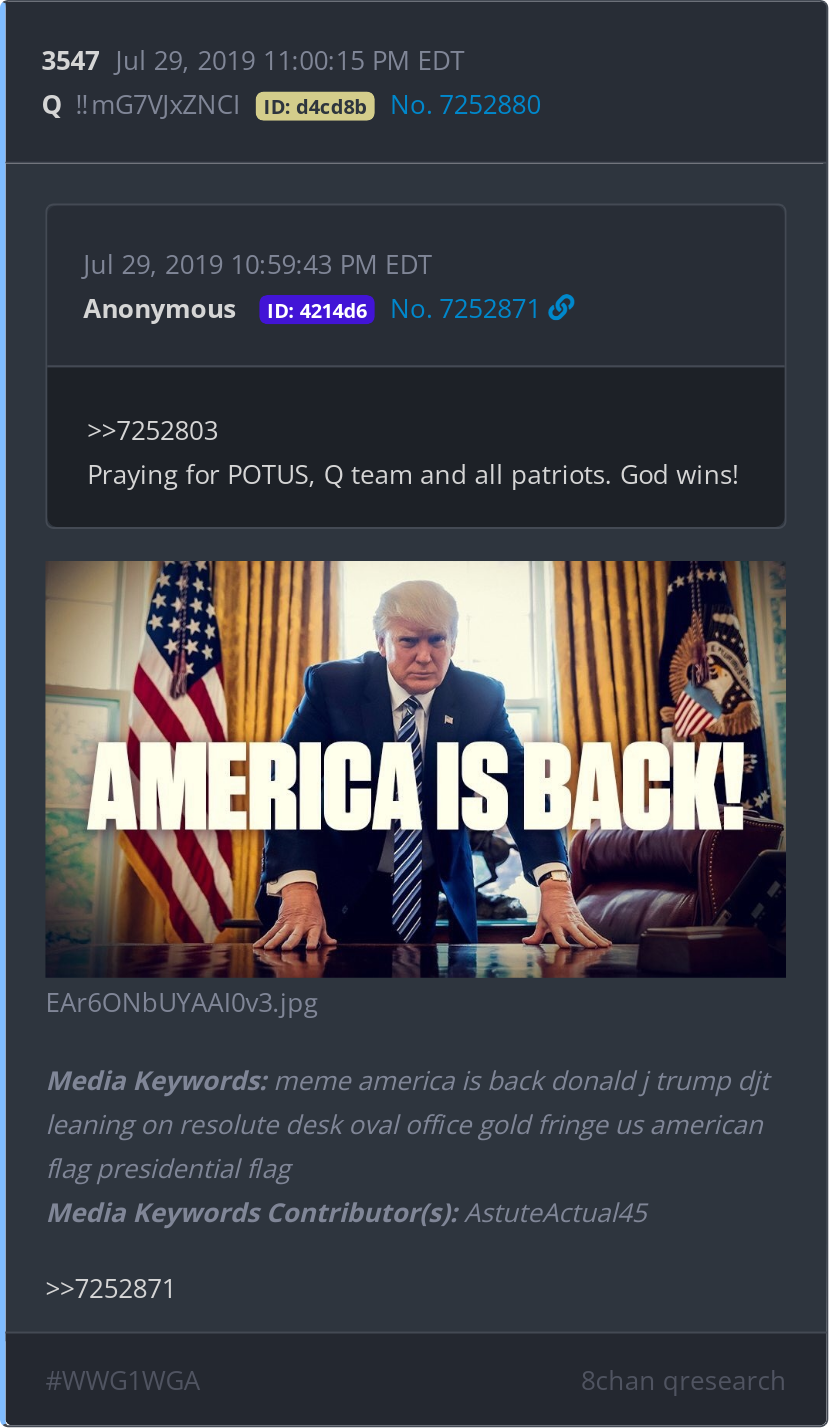Viewport: 830px width, 1428px height.
Task: Open post link No. 7252880
Action: (x=465, y=105)
